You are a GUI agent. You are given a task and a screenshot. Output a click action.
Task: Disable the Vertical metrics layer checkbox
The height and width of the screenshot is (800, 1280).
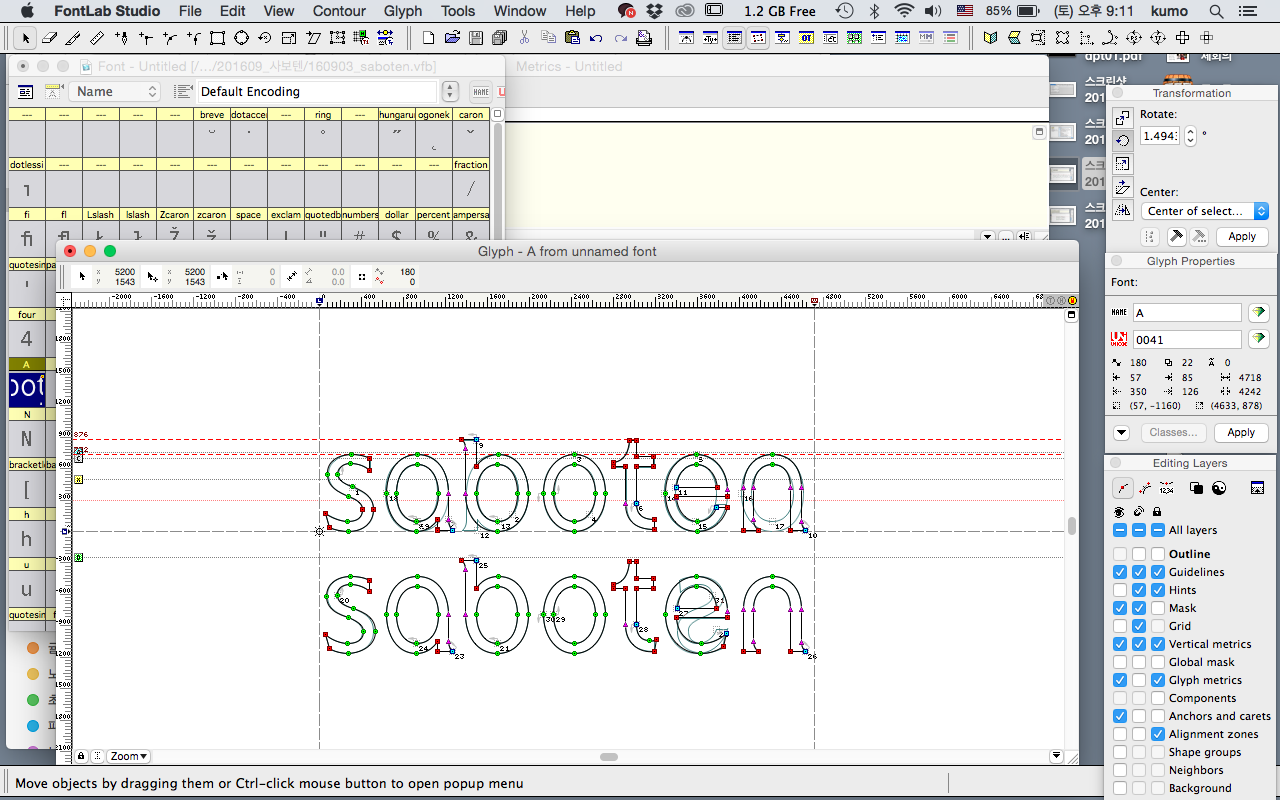click(x=1120, y=643)
